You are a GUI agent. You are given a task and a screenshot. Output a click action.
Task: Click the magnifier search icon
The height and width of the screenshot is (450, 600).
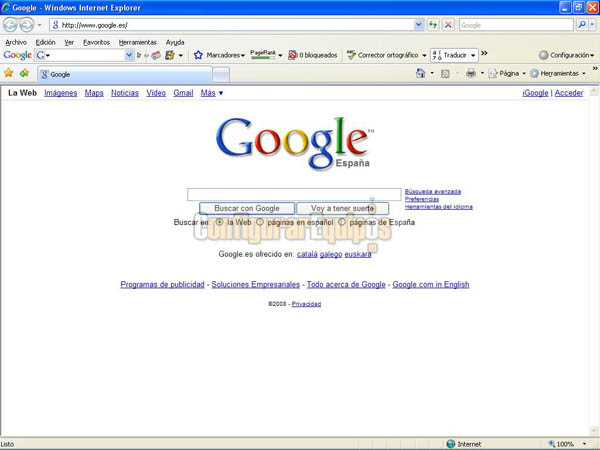coord(582,25)
